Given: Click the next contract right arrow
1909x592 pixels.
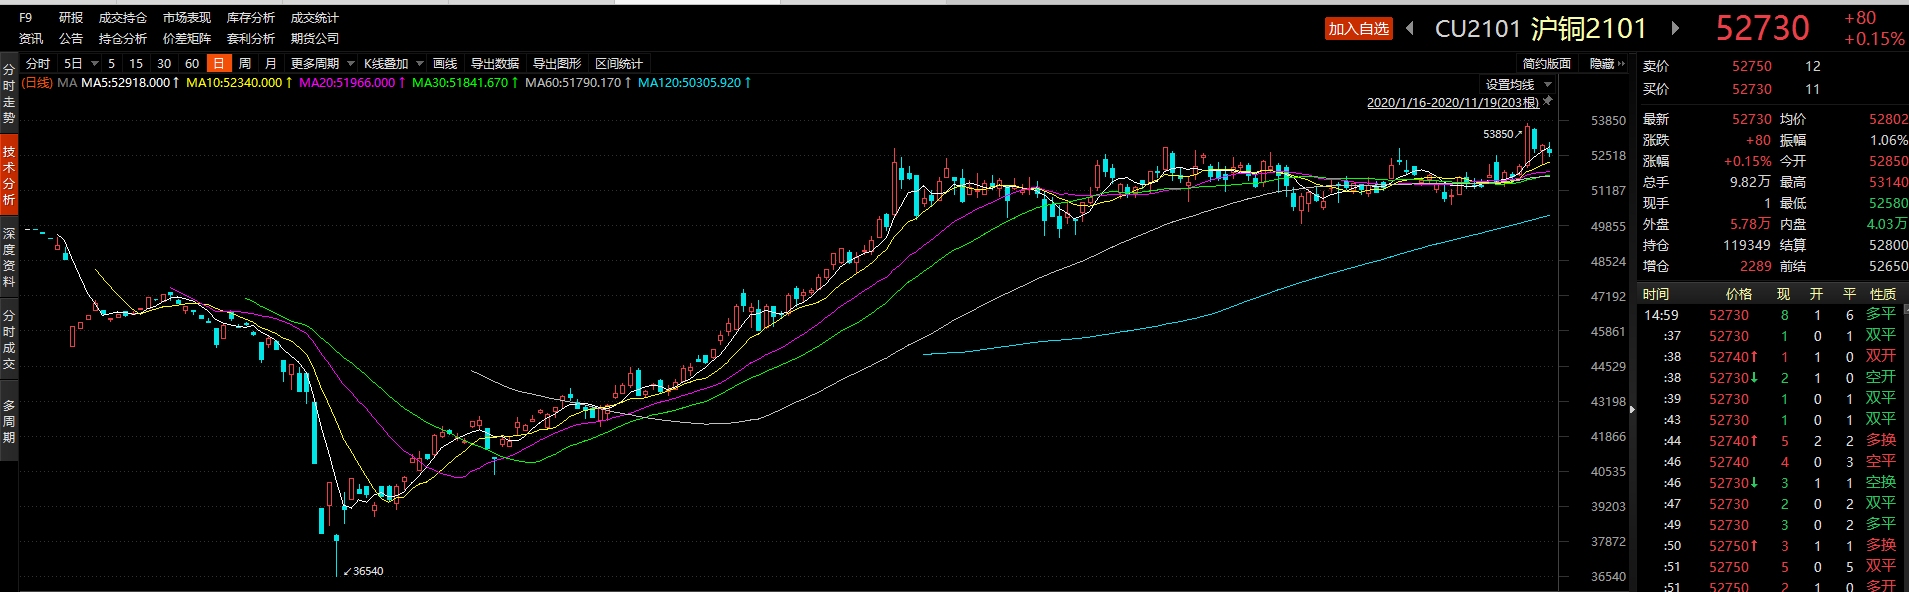Looking at the screenshot, I should coord(1675,28).
